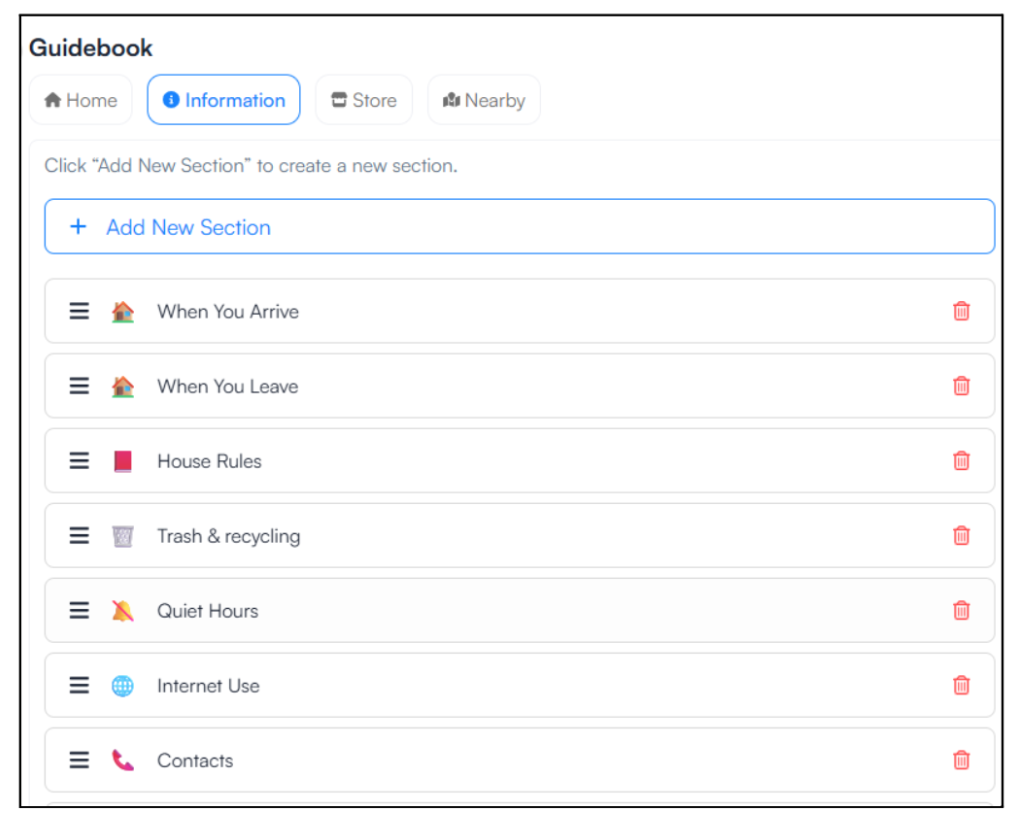1013x820 pixels.
Task: Delete the When You Arrive section
Action: tap(961, 311)
